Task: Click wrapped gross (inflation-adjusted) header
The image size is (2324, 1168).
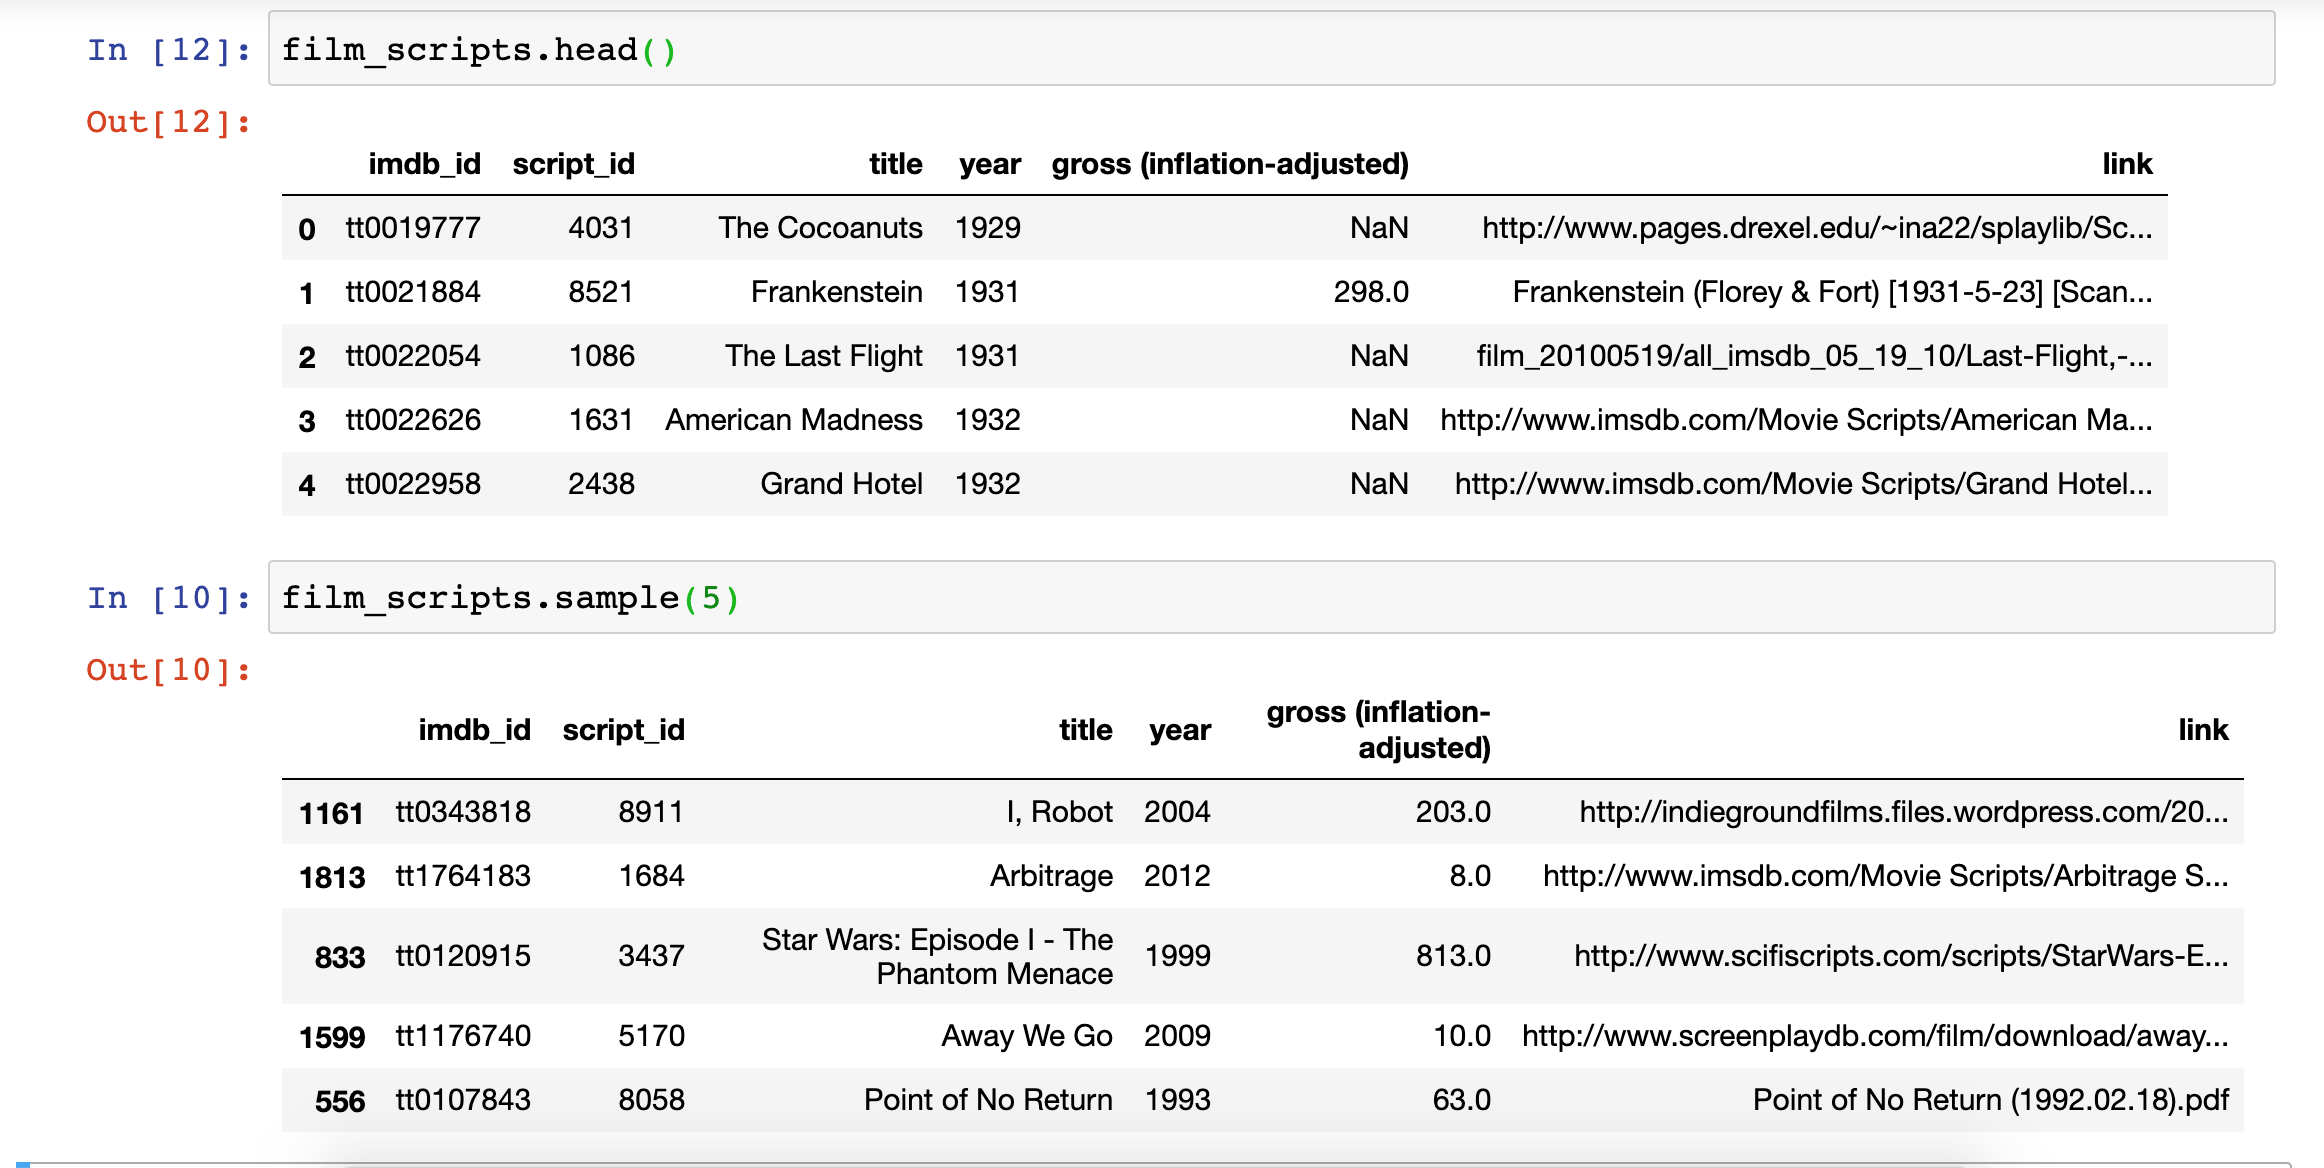Action: (1378, 730)
